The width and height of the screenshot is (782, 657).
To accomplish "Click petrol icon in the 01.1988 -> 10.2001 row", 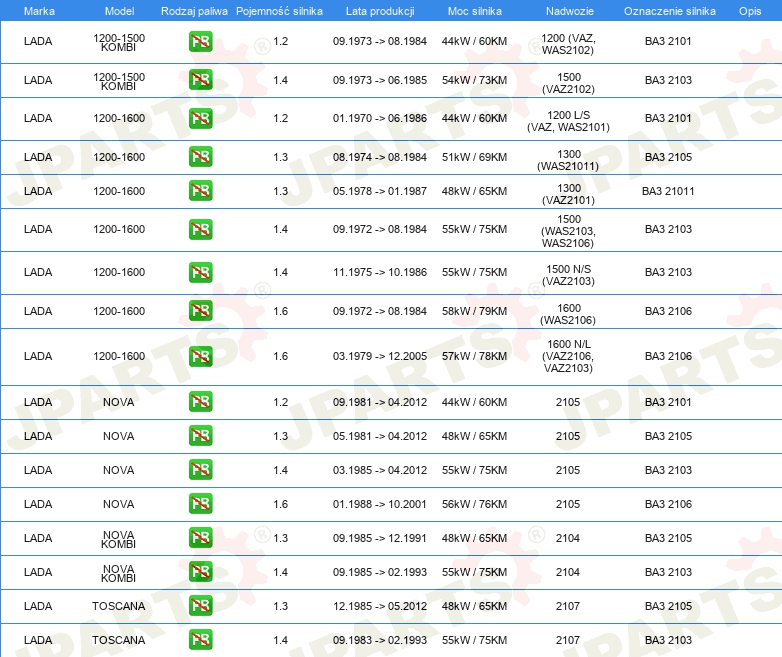I will [200, 504].
